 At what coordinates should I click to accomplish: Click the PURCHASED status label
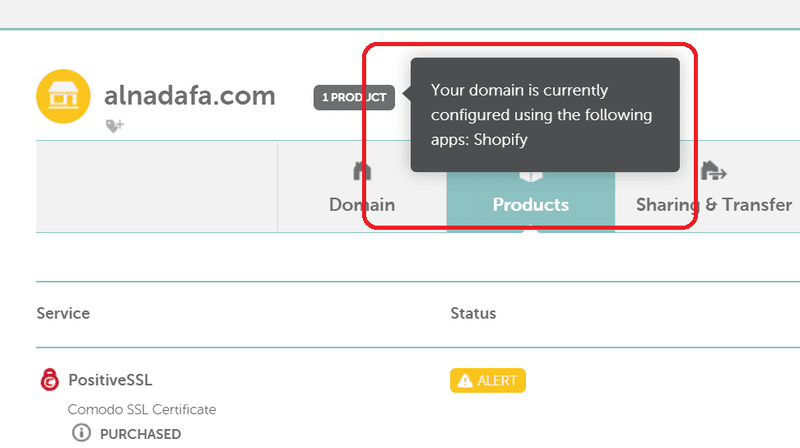140,434
